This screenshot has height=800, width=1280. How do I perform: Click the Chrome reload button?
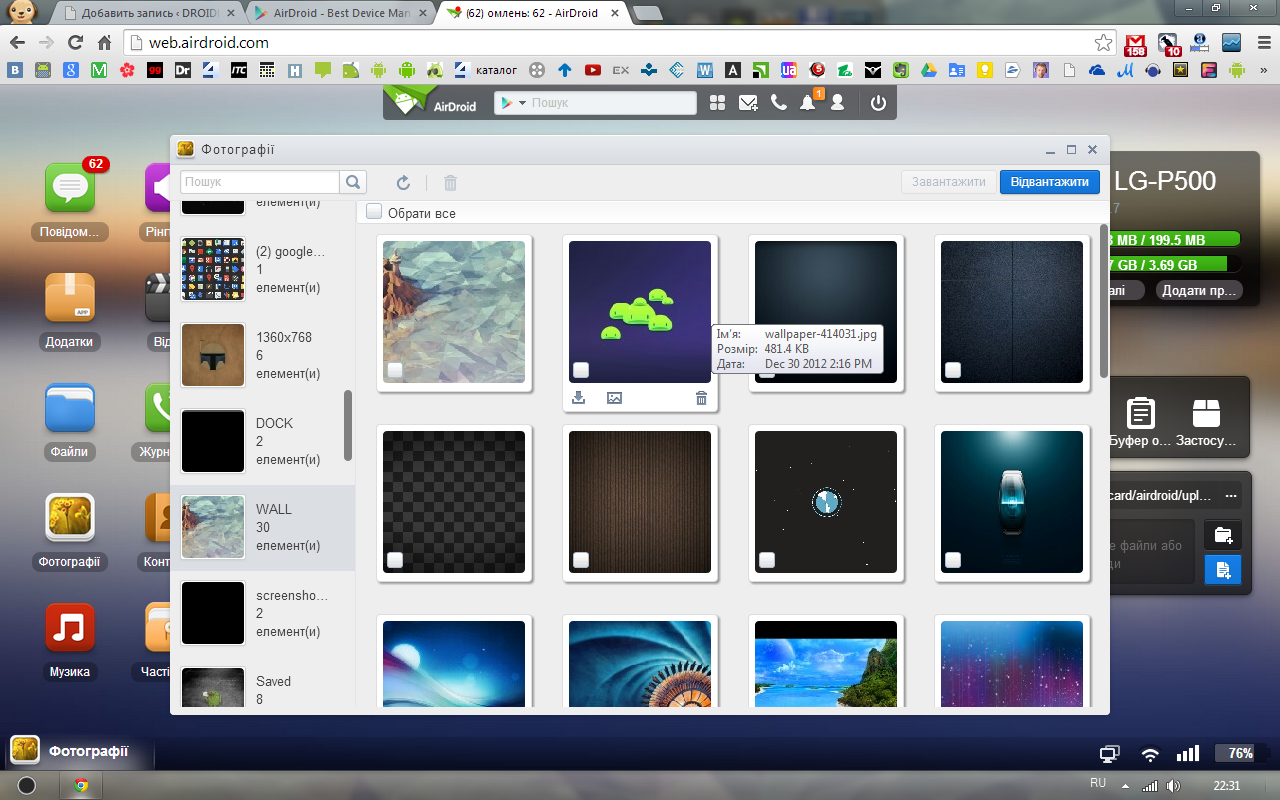click(75, 43)
